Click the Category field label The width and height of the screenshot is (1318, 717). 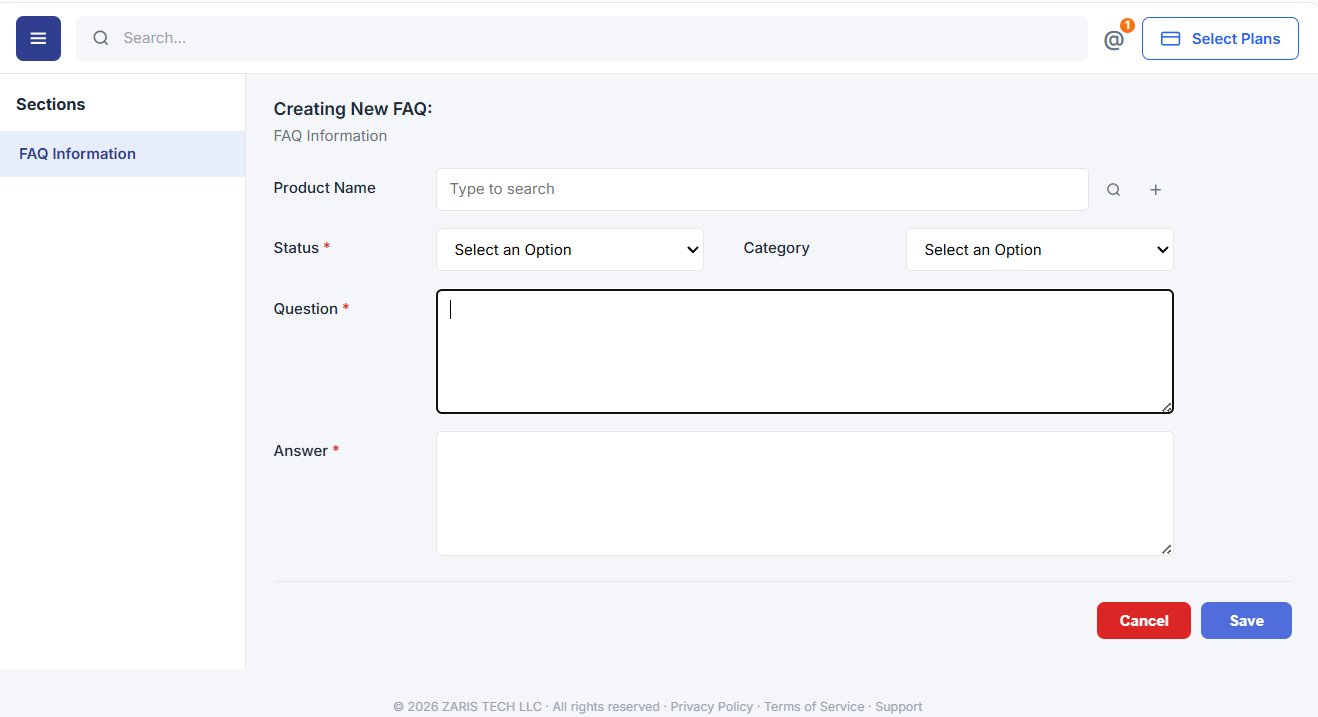777,248
